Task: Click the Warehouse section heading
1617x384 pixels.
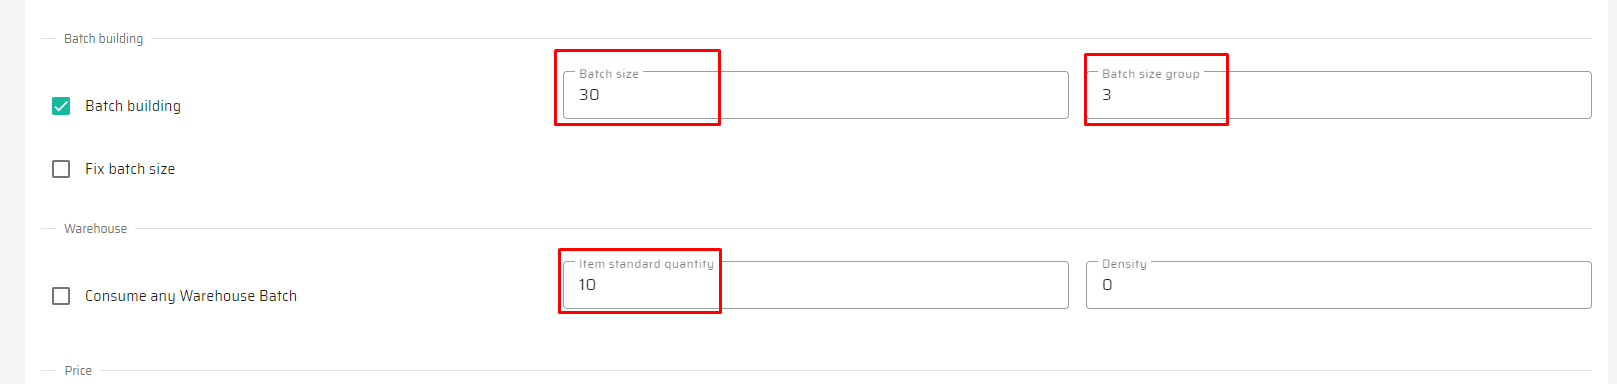Action: pyautogui.click(x=95, y=229)
